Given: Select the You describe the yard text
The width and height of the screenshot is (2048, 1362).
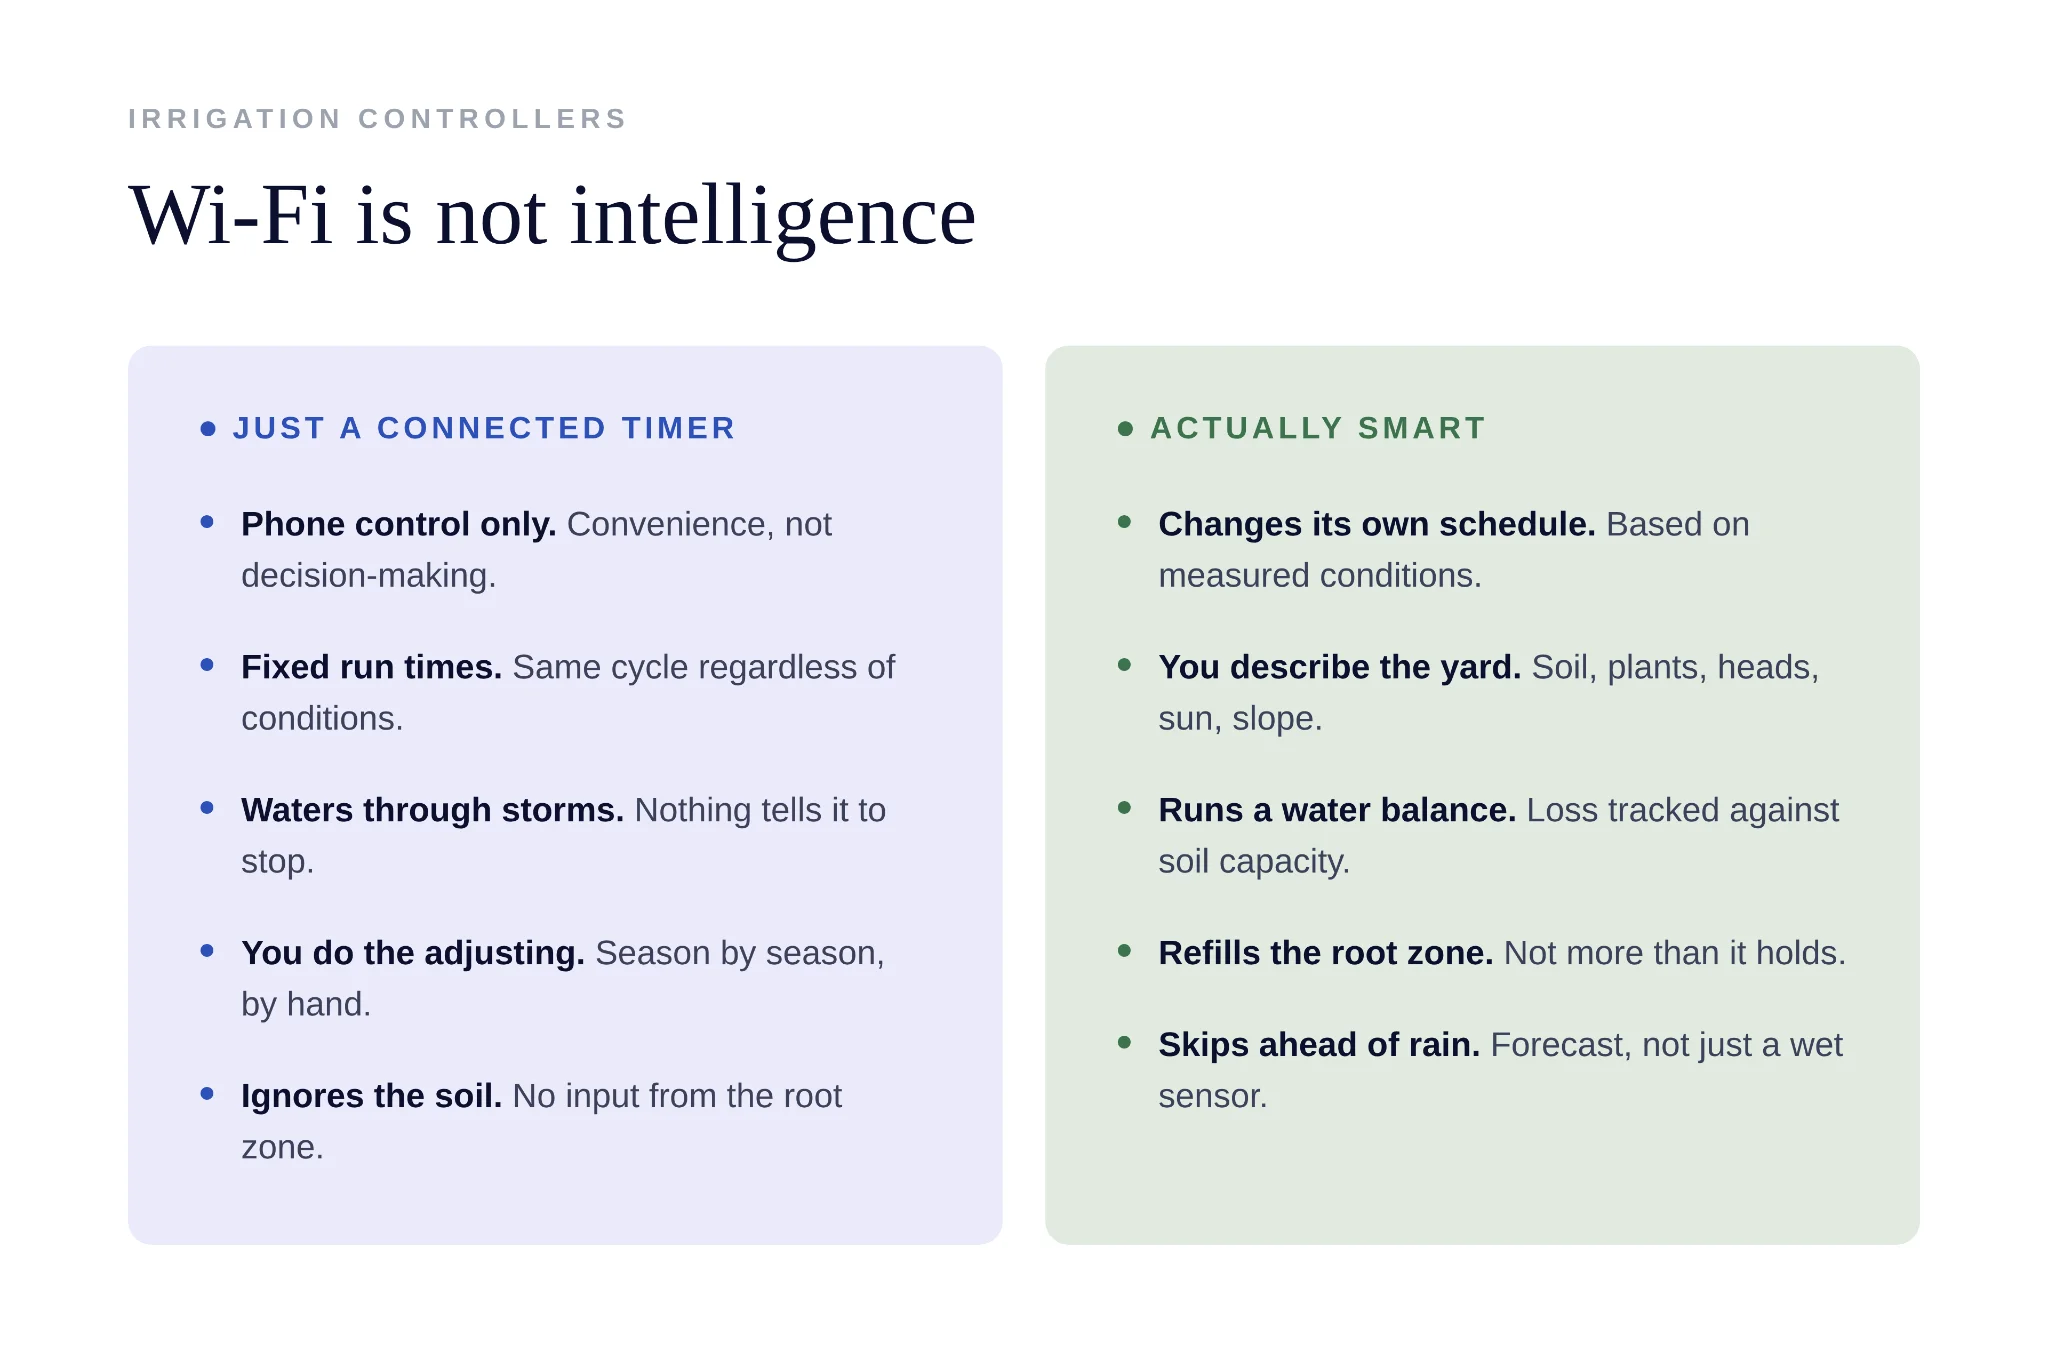Looking at the screenshot, I should pyautogui.click(x=1339, y=667).
